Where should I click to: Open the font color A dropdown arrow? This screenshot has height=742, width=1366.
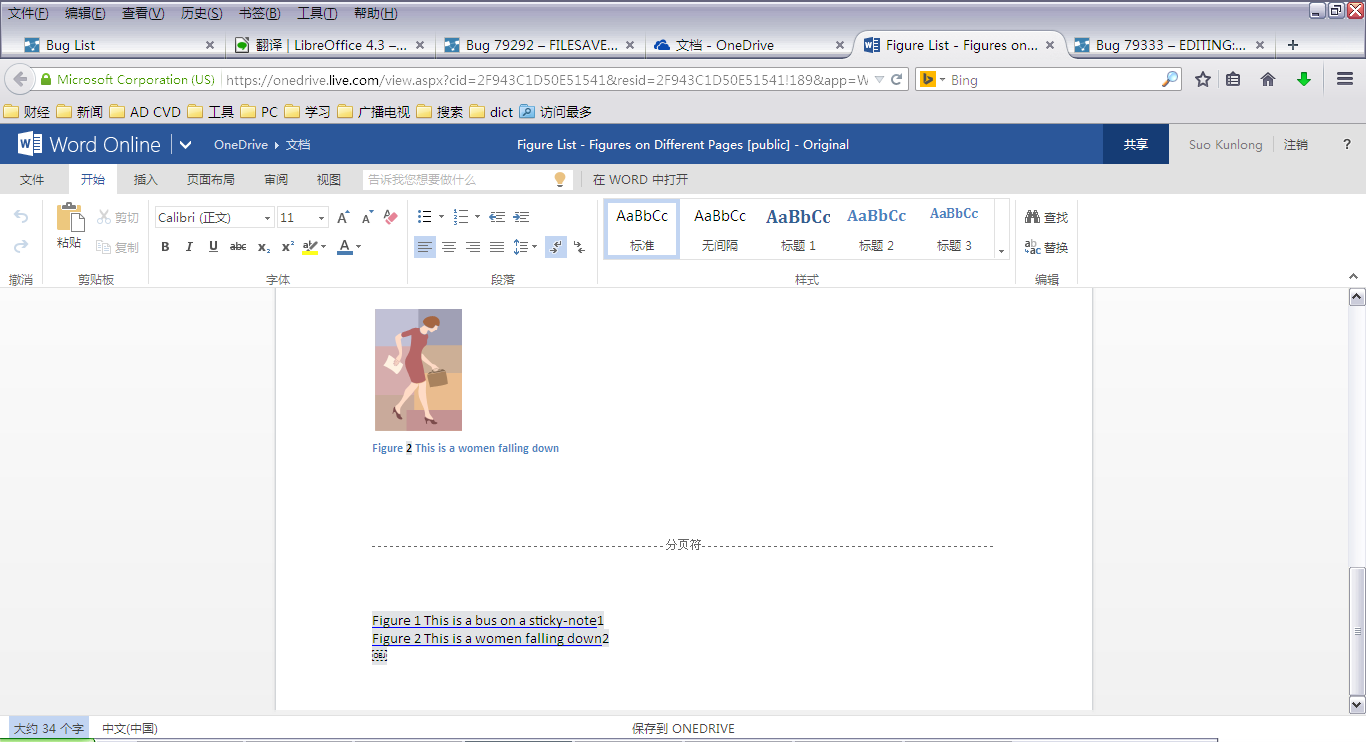point(359,247)
